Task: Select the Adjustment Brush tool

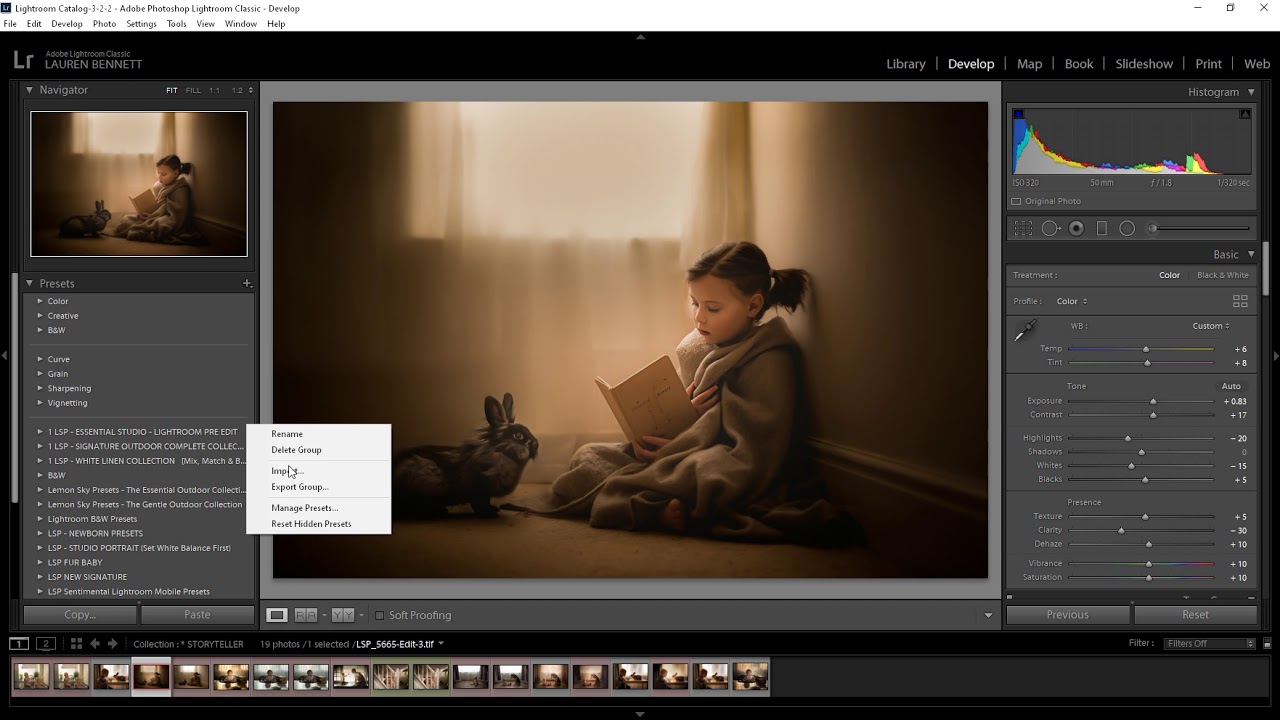Action: [x=1152, y=228]
